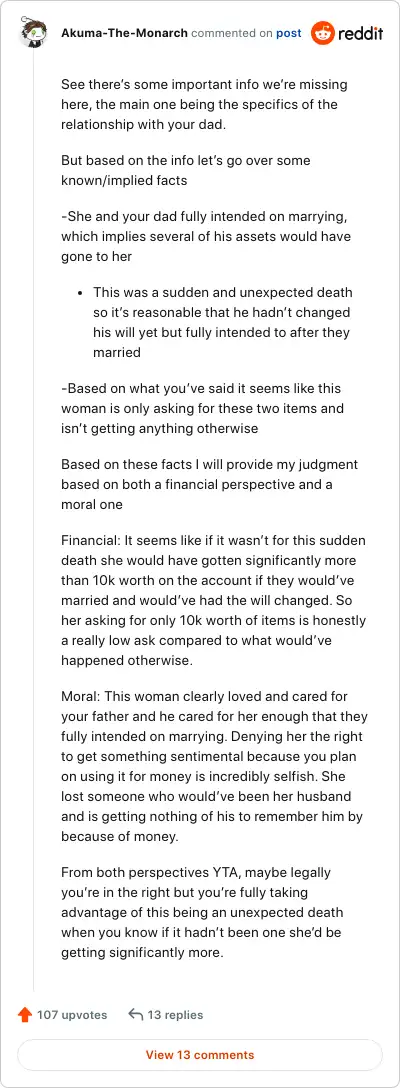The image size is (400, 1088).
Task: Open the "13 replies" link
Action: point(175,1014)
